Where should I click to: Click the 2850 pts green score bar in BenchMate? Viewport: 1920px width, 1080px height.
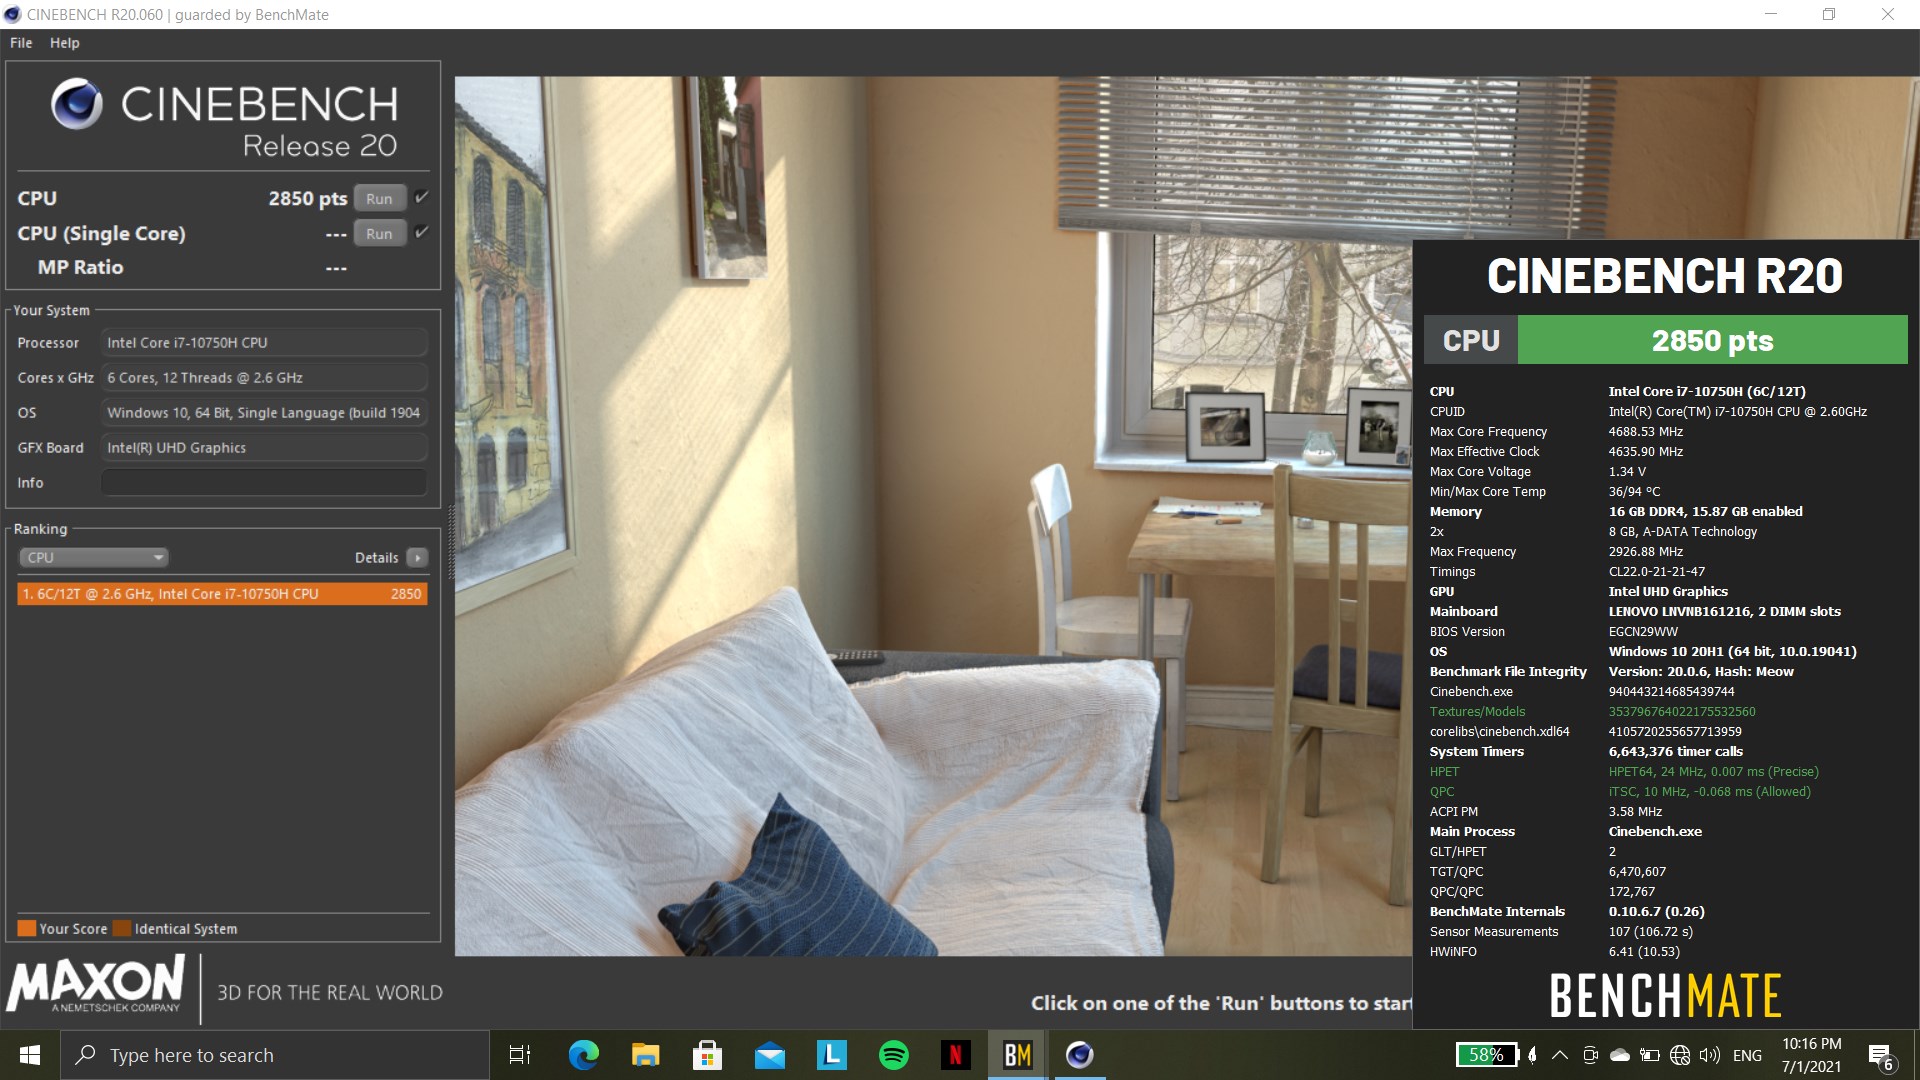click(1712, 340)
